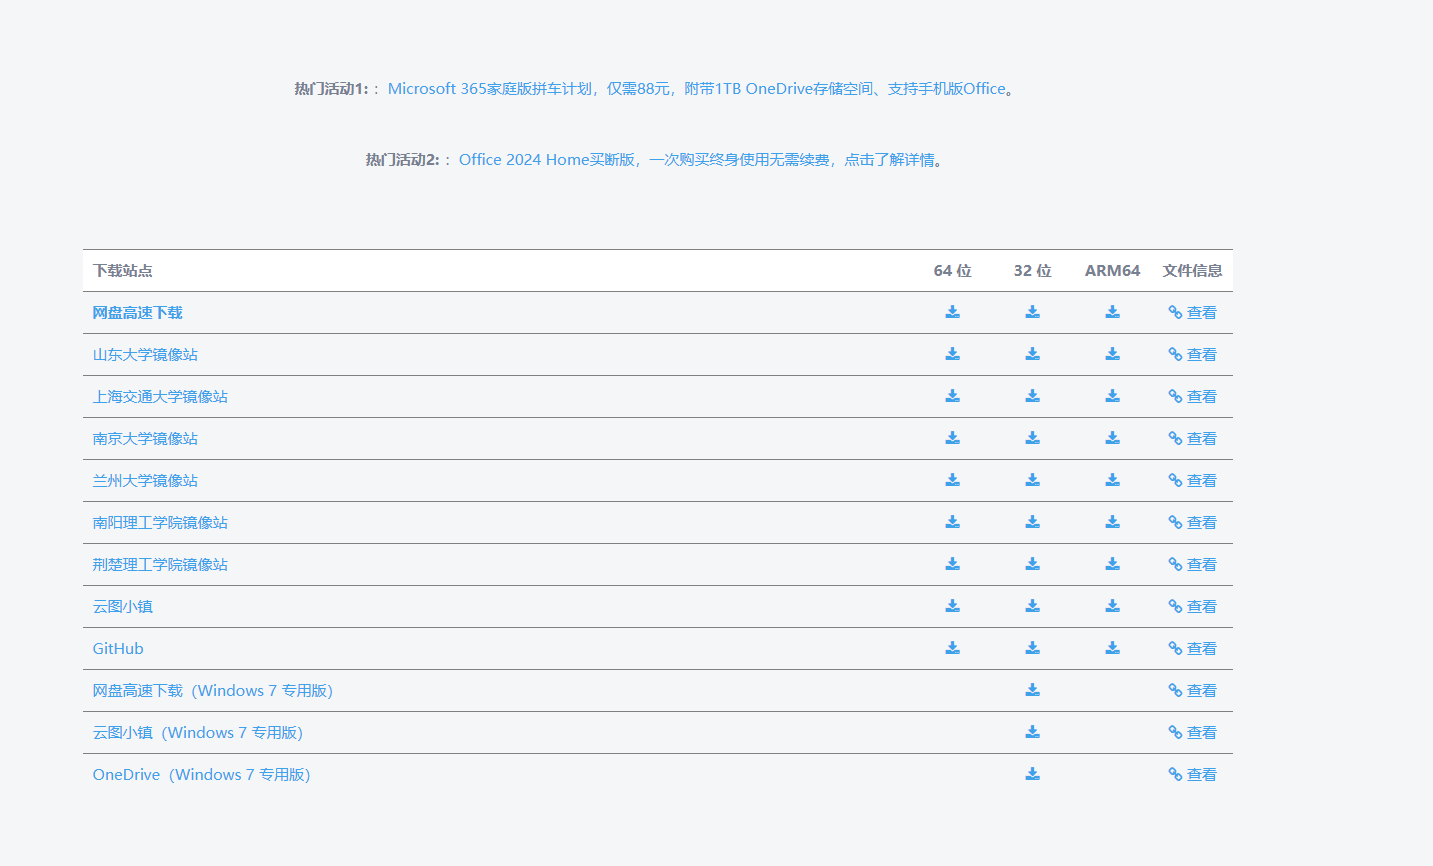
Task: Download 32-bit 云图小镇 Windows 7 专用版
Action: pyautogui.click(x=1032, y=732)
